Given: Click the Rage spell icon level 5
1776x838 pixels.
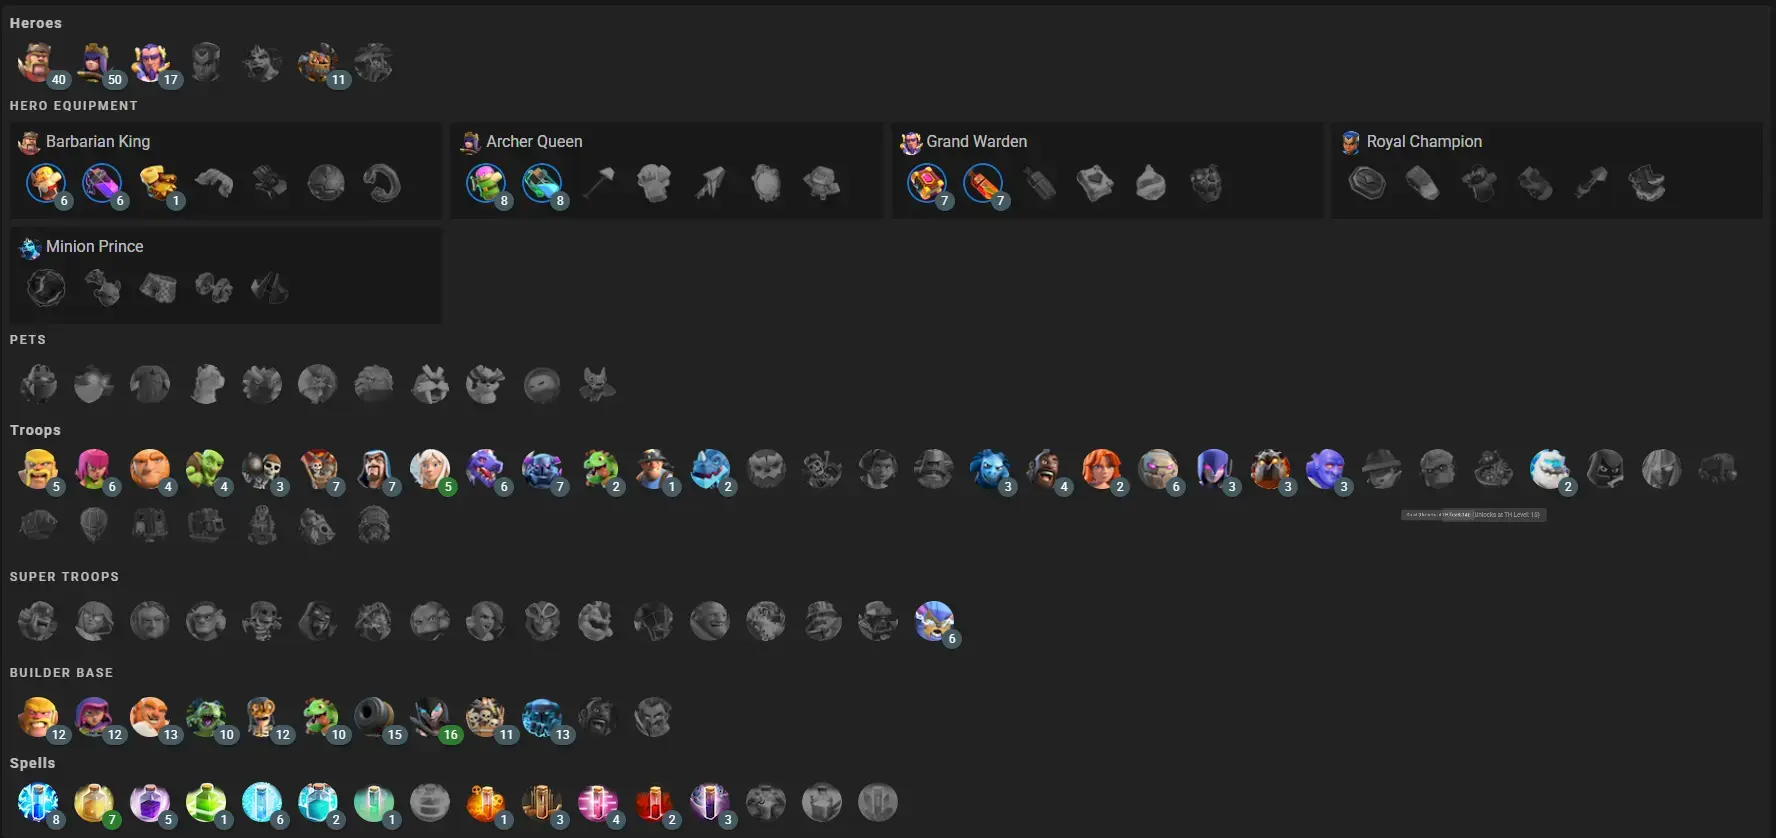Looking at the screenshot, I should click(150, 802).
